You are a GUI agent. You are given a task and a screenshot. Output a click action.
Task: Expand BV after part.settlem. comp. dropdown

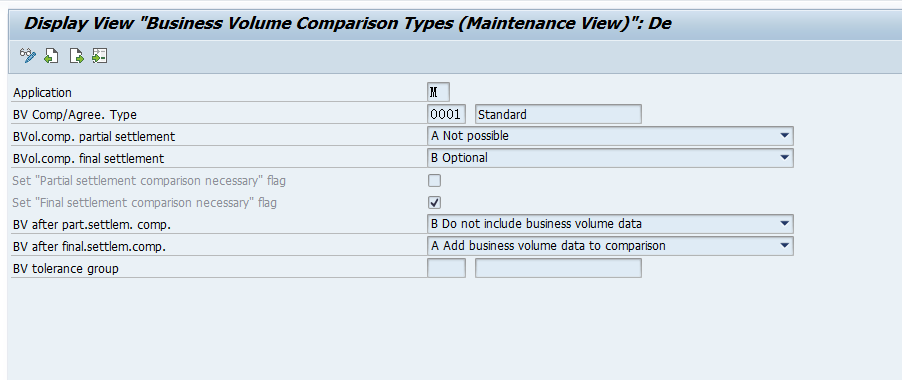tap(610, 224)
